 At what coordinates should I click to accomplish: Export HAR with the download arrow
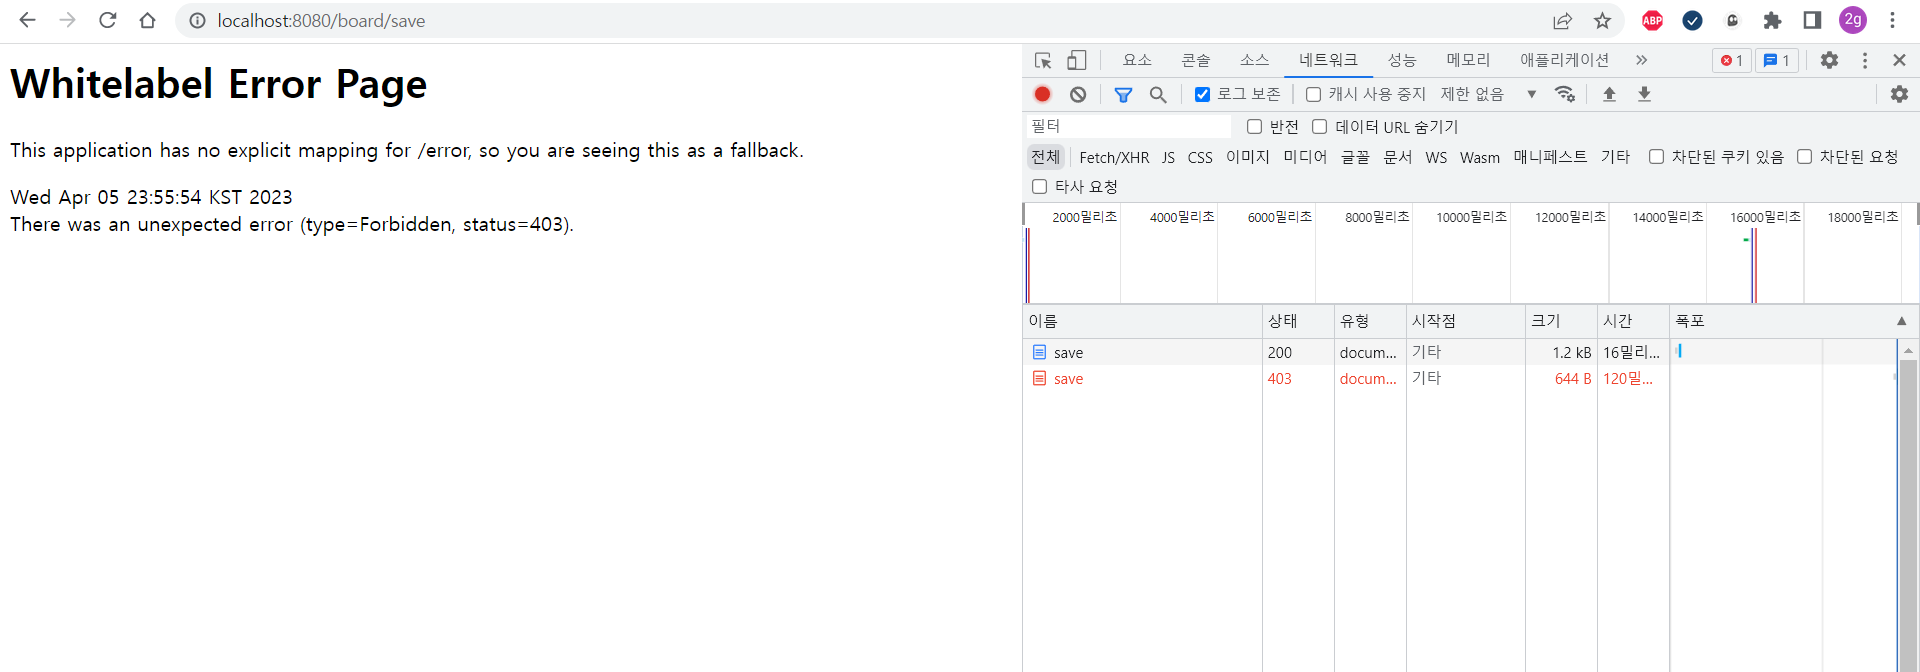(x=1644, y=94)
